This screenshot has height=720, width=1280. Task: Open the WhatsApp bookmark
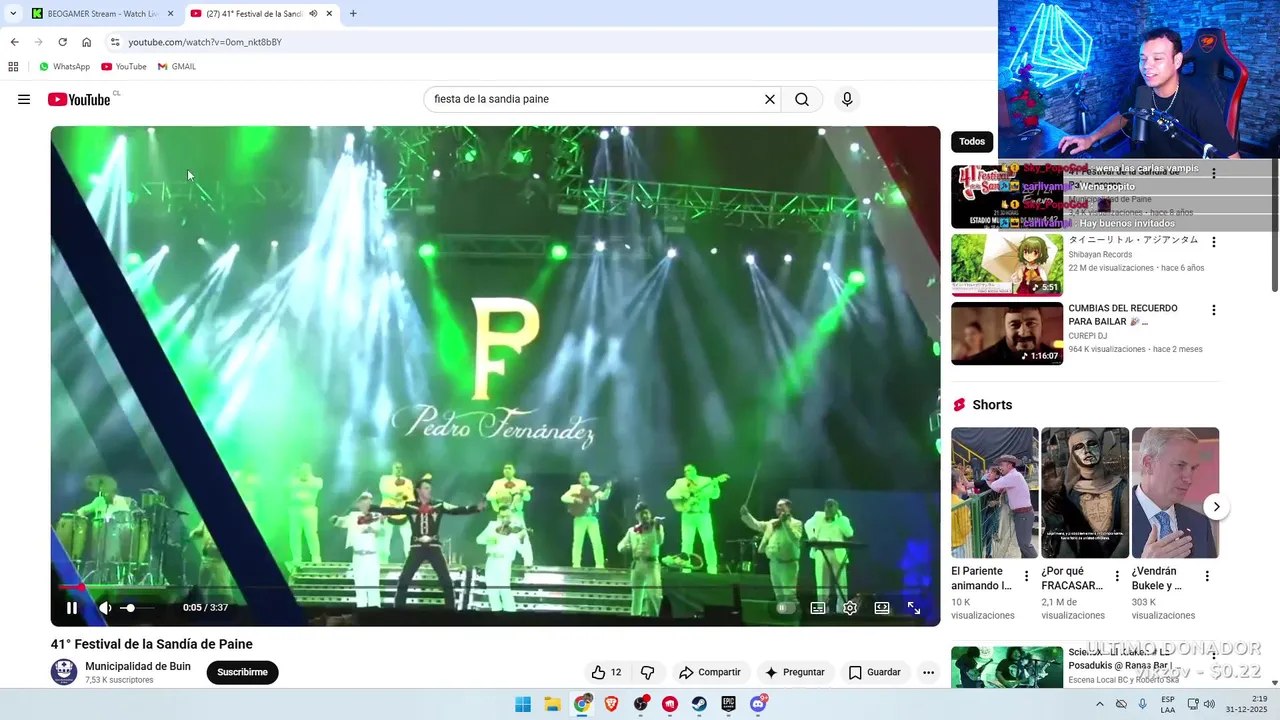point(64,67)
